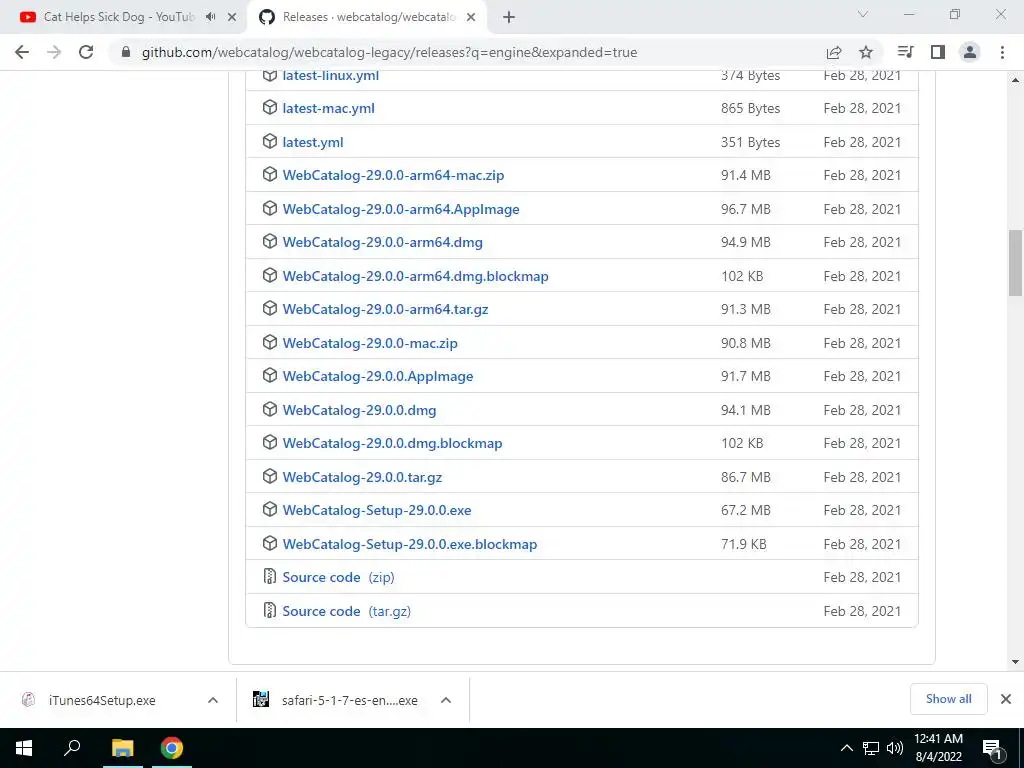Download WebCatalog-29.0.0.dmg
The height and width of the screenshot is (768, 1024).
coord(359,410)
